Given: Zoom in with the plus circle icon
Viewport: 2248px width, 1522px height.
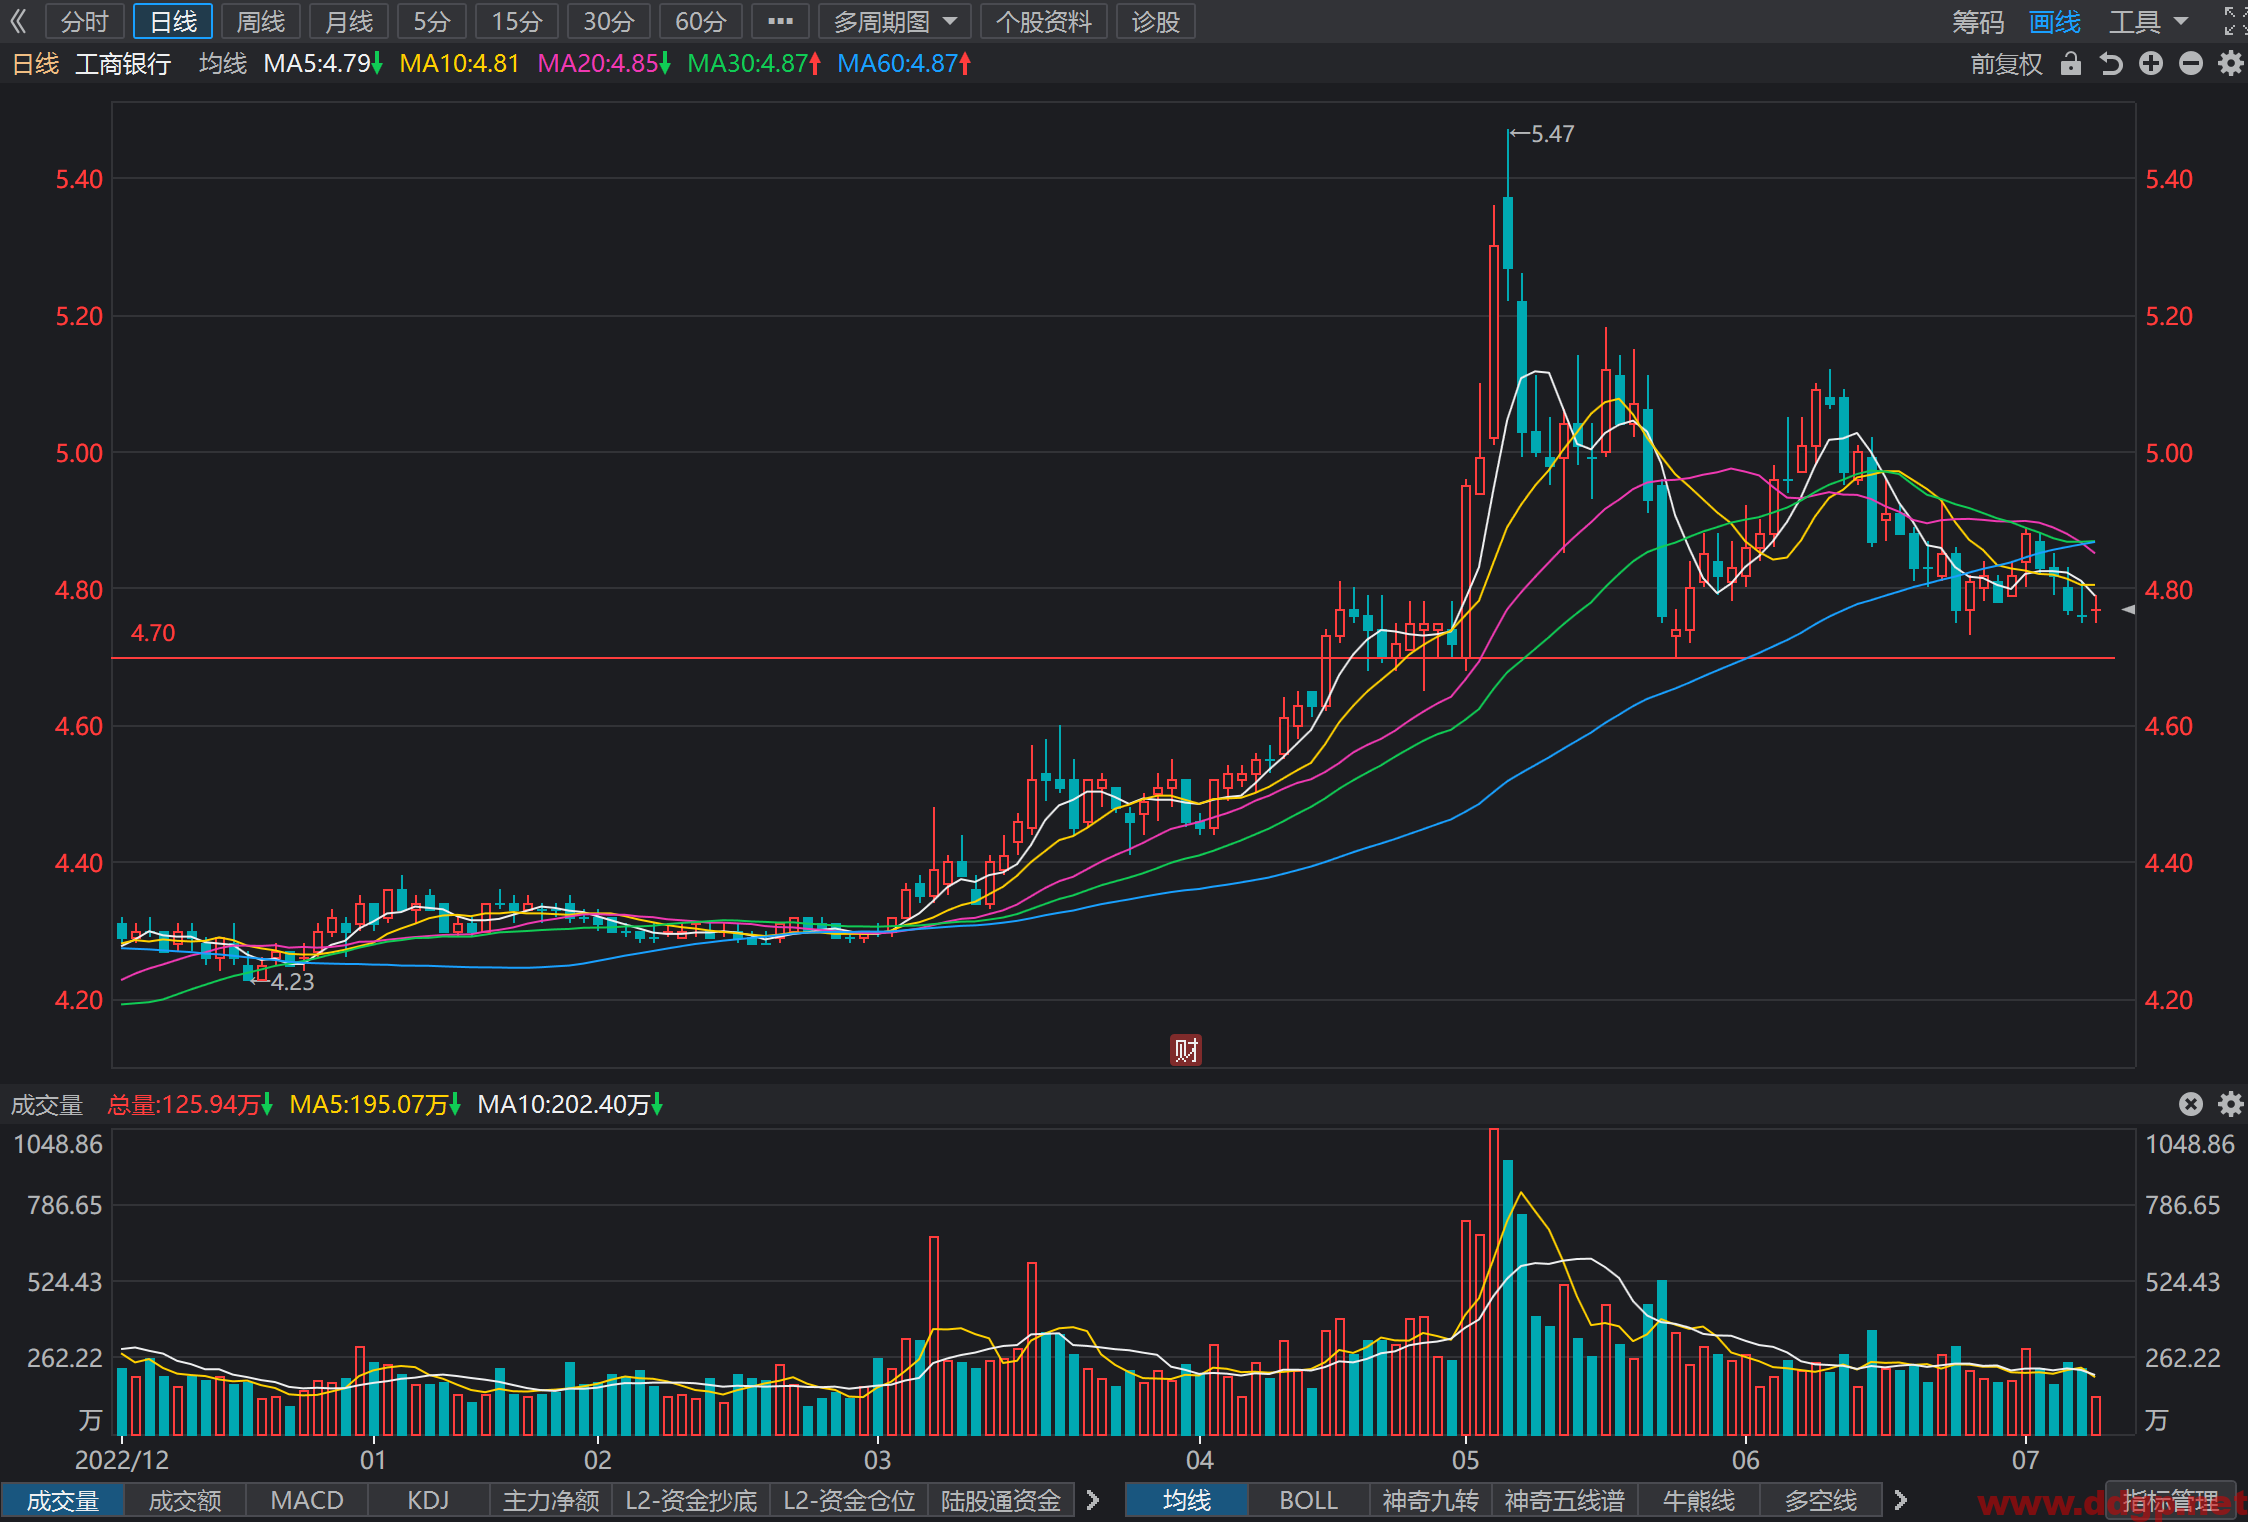Looking at the screenshot, I should click(2151, 64).
